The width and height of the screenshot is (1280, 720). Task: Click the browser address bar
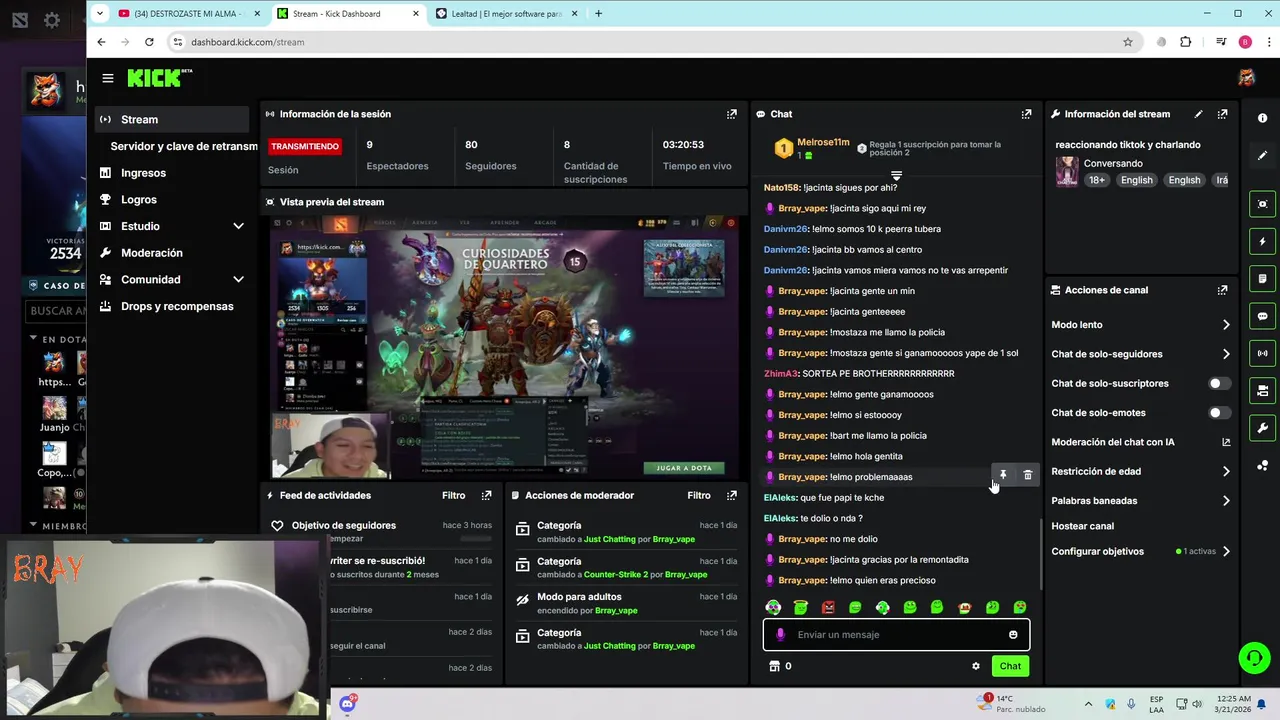[x=640, y=42]
